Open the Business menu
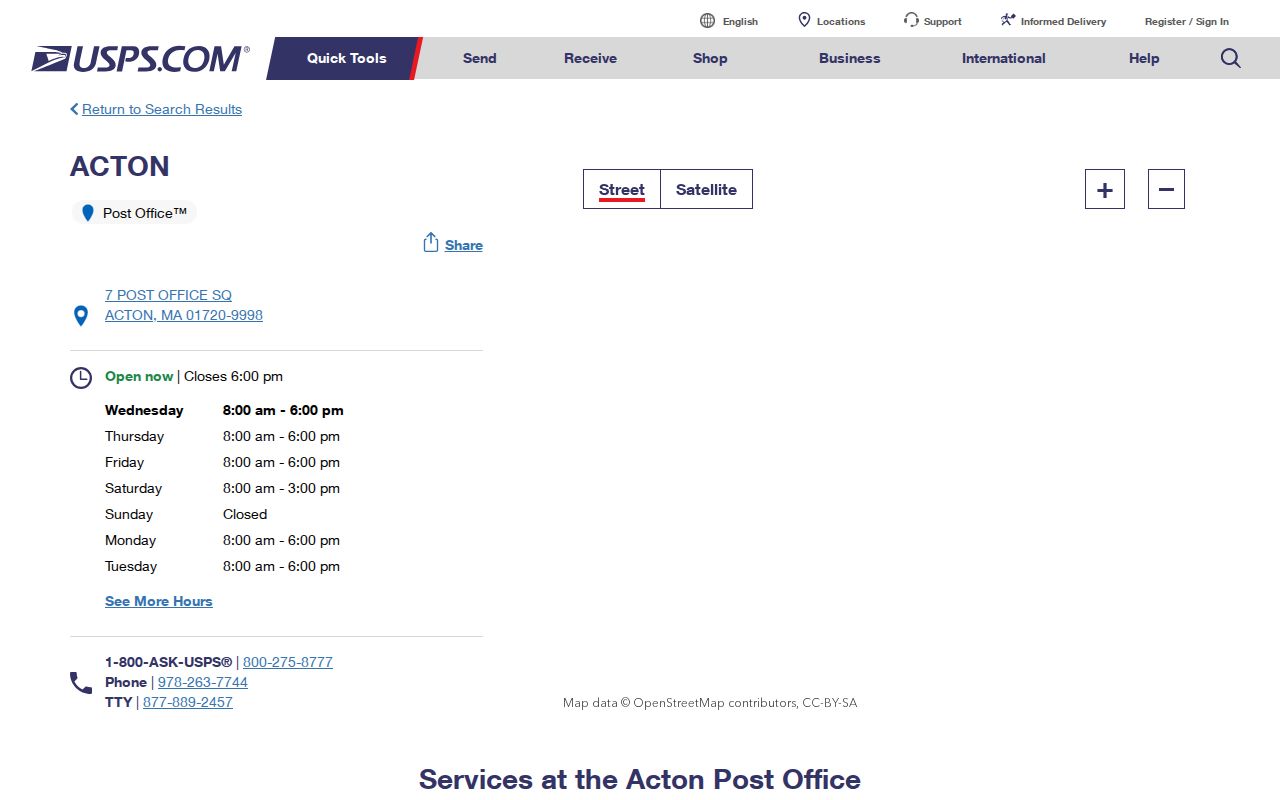 (x=850, y=58)
